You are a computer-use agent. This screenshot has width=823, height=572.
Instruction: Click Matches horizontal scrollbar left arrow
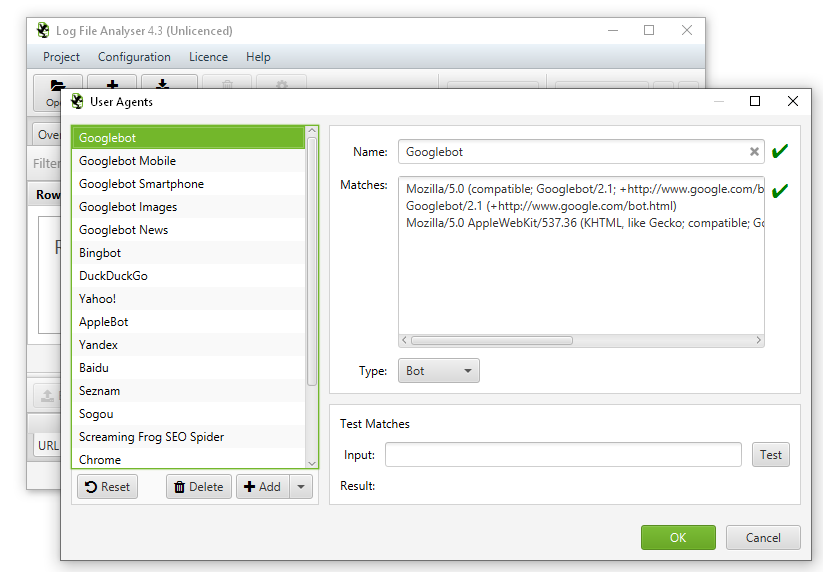click(x=404, y=340)
